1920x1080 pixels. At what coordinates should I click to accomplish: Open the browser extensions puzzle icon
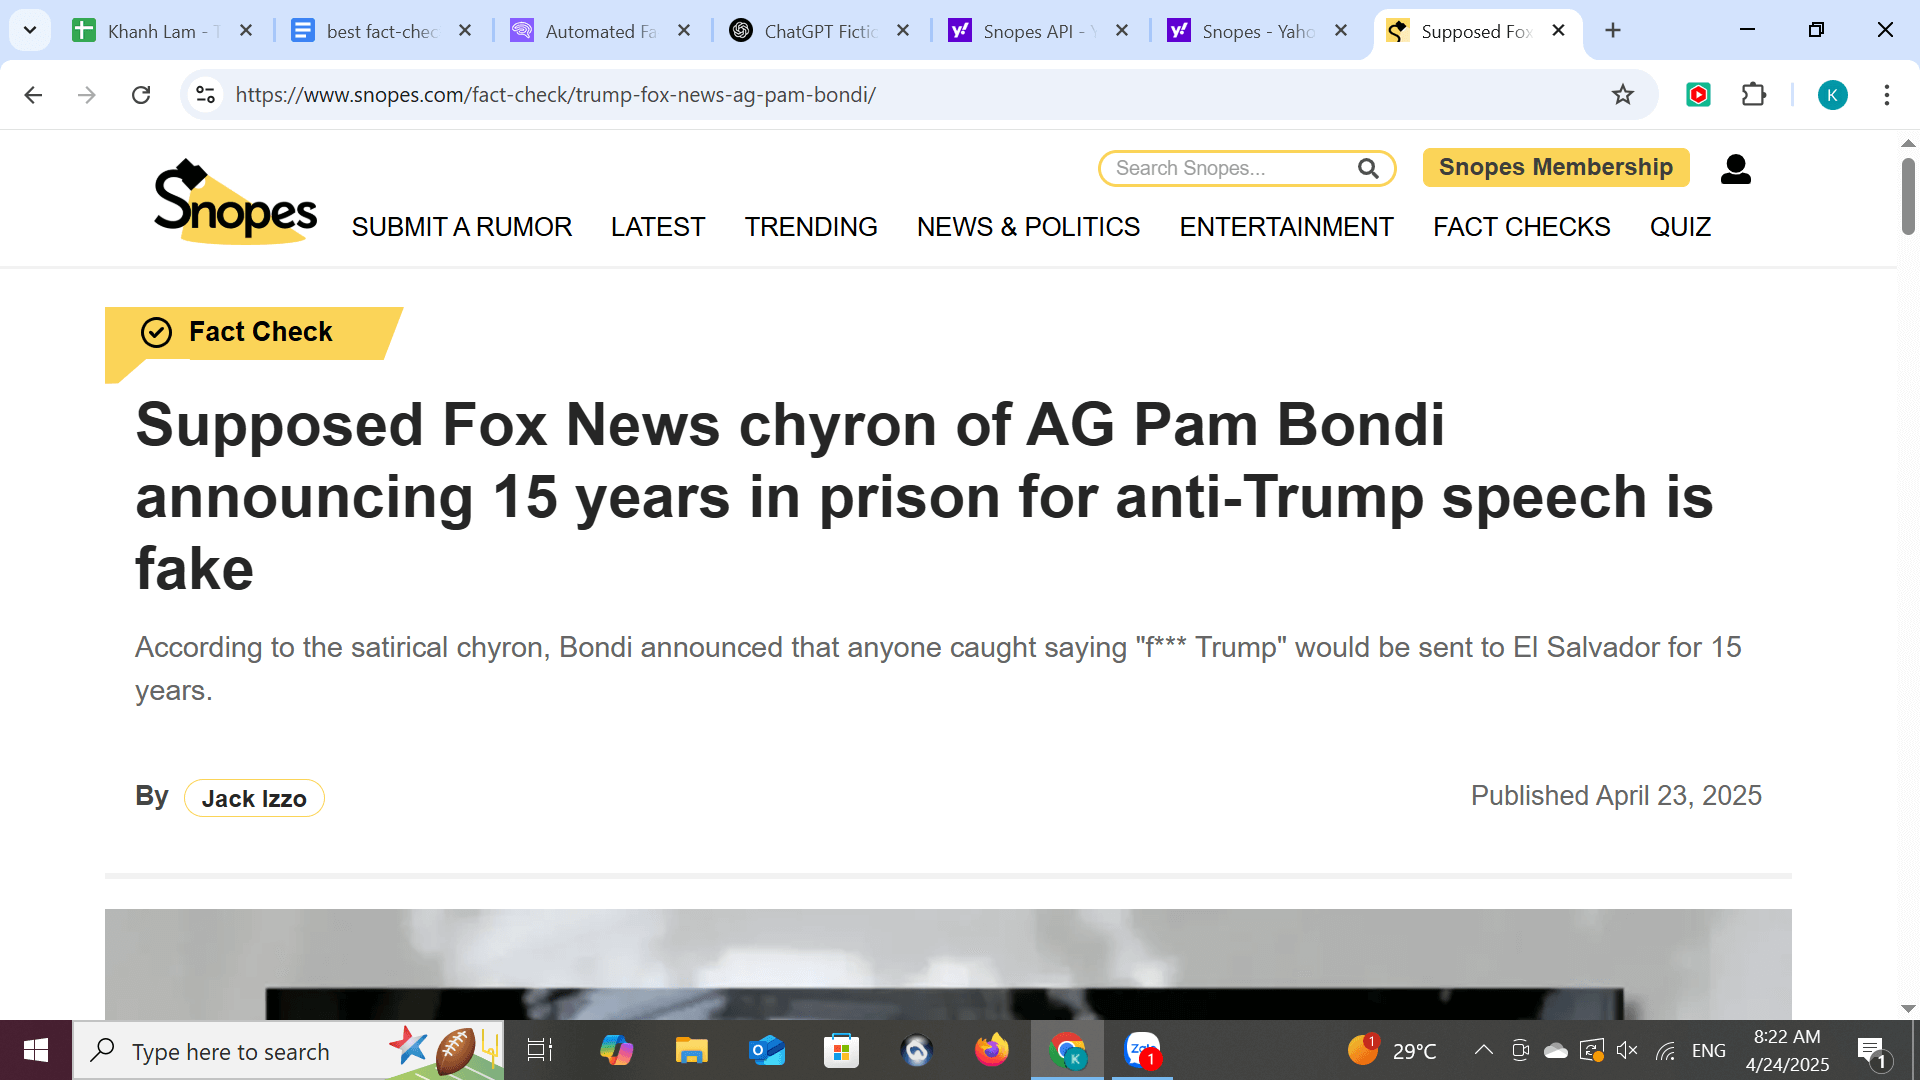tap(1754, 95)
